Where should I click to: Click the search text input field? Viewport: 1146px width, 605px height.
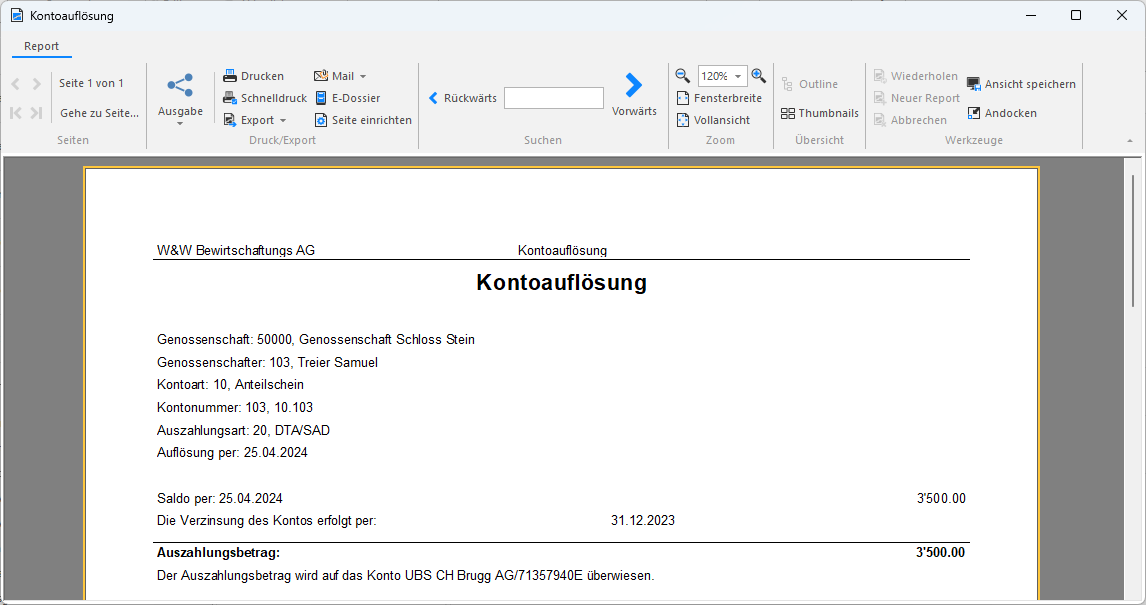tap(554, 98)
